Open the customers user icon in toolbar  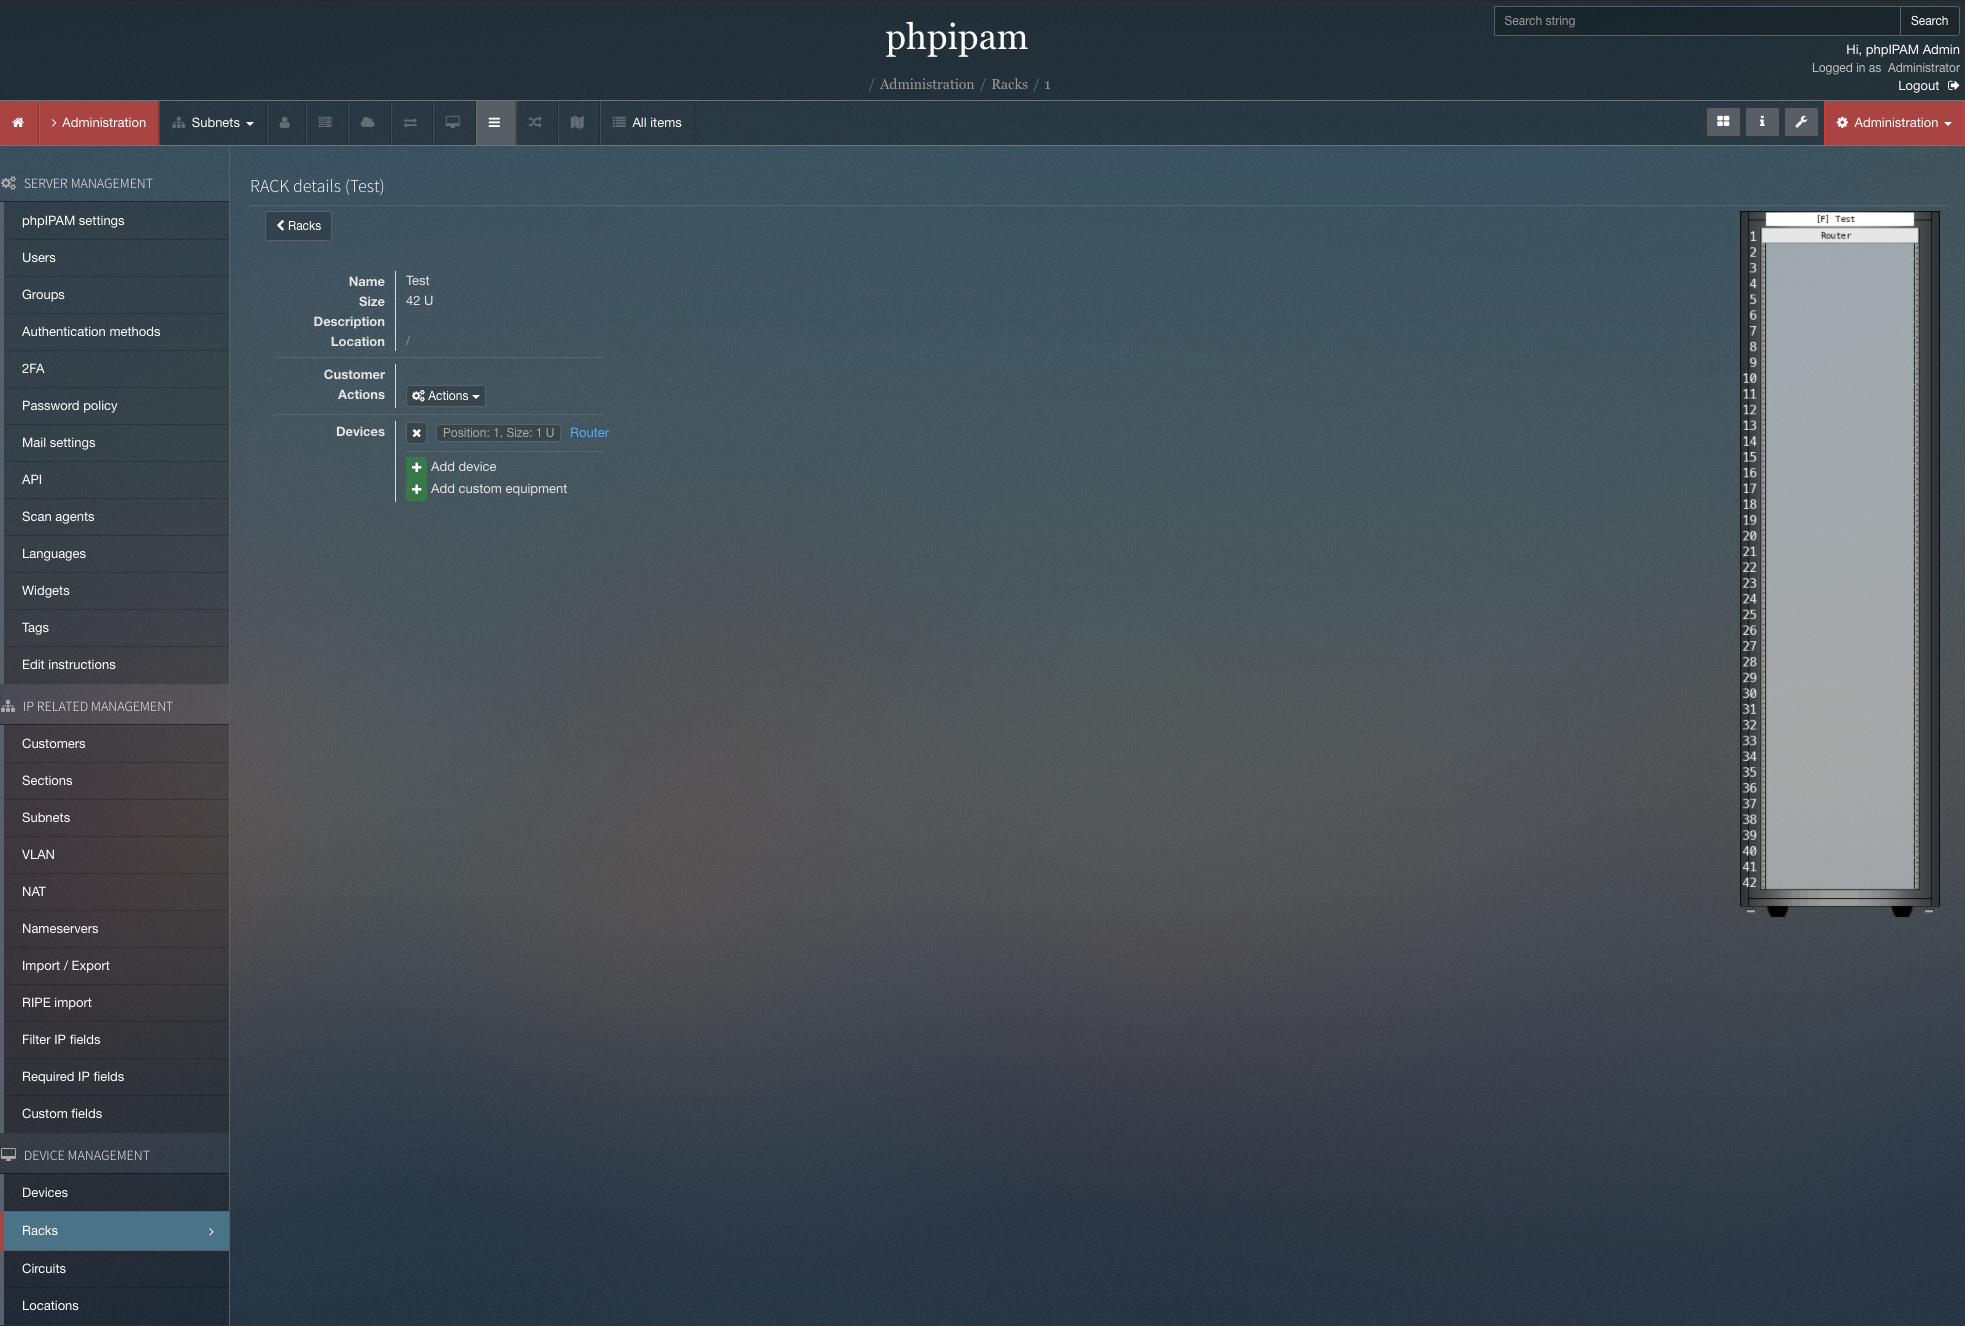coord(285,123)
